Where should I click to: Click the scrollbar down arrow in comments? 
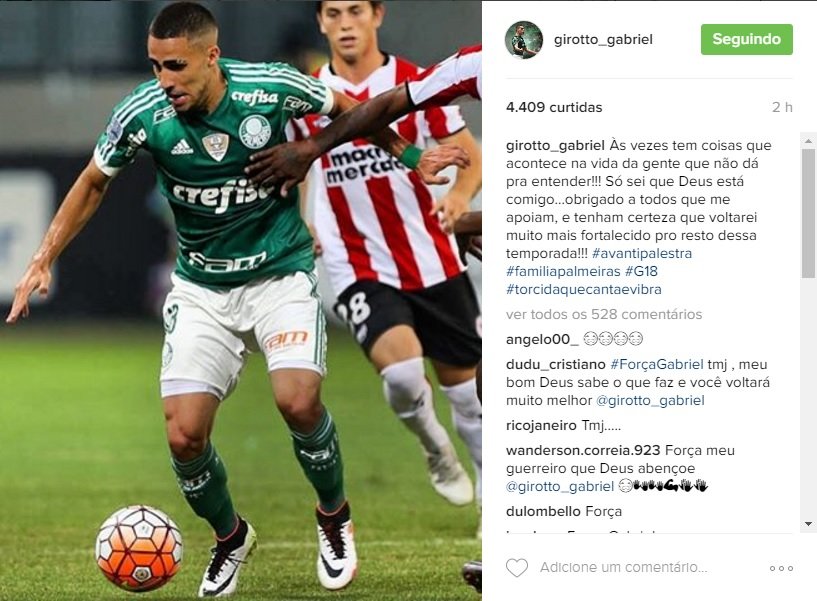(x=808, y=524)
